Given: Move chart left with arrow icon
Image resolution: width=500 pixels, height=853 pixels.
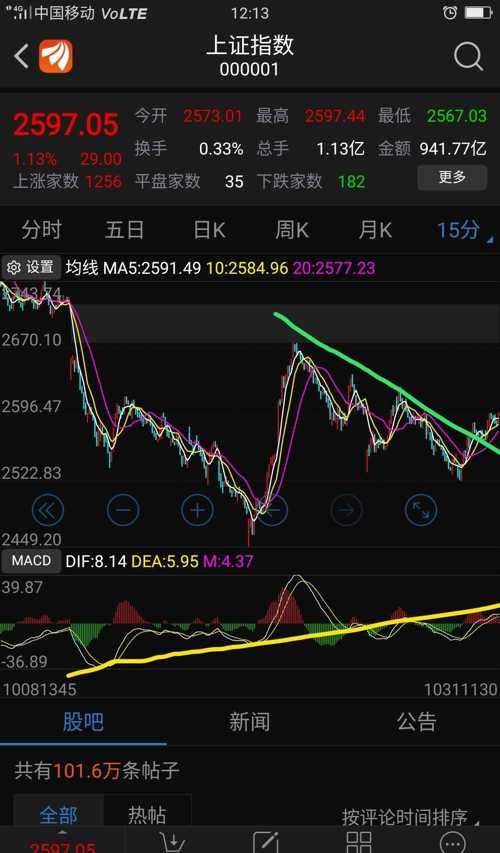Looking at the screenshot, I should point(272,510).
